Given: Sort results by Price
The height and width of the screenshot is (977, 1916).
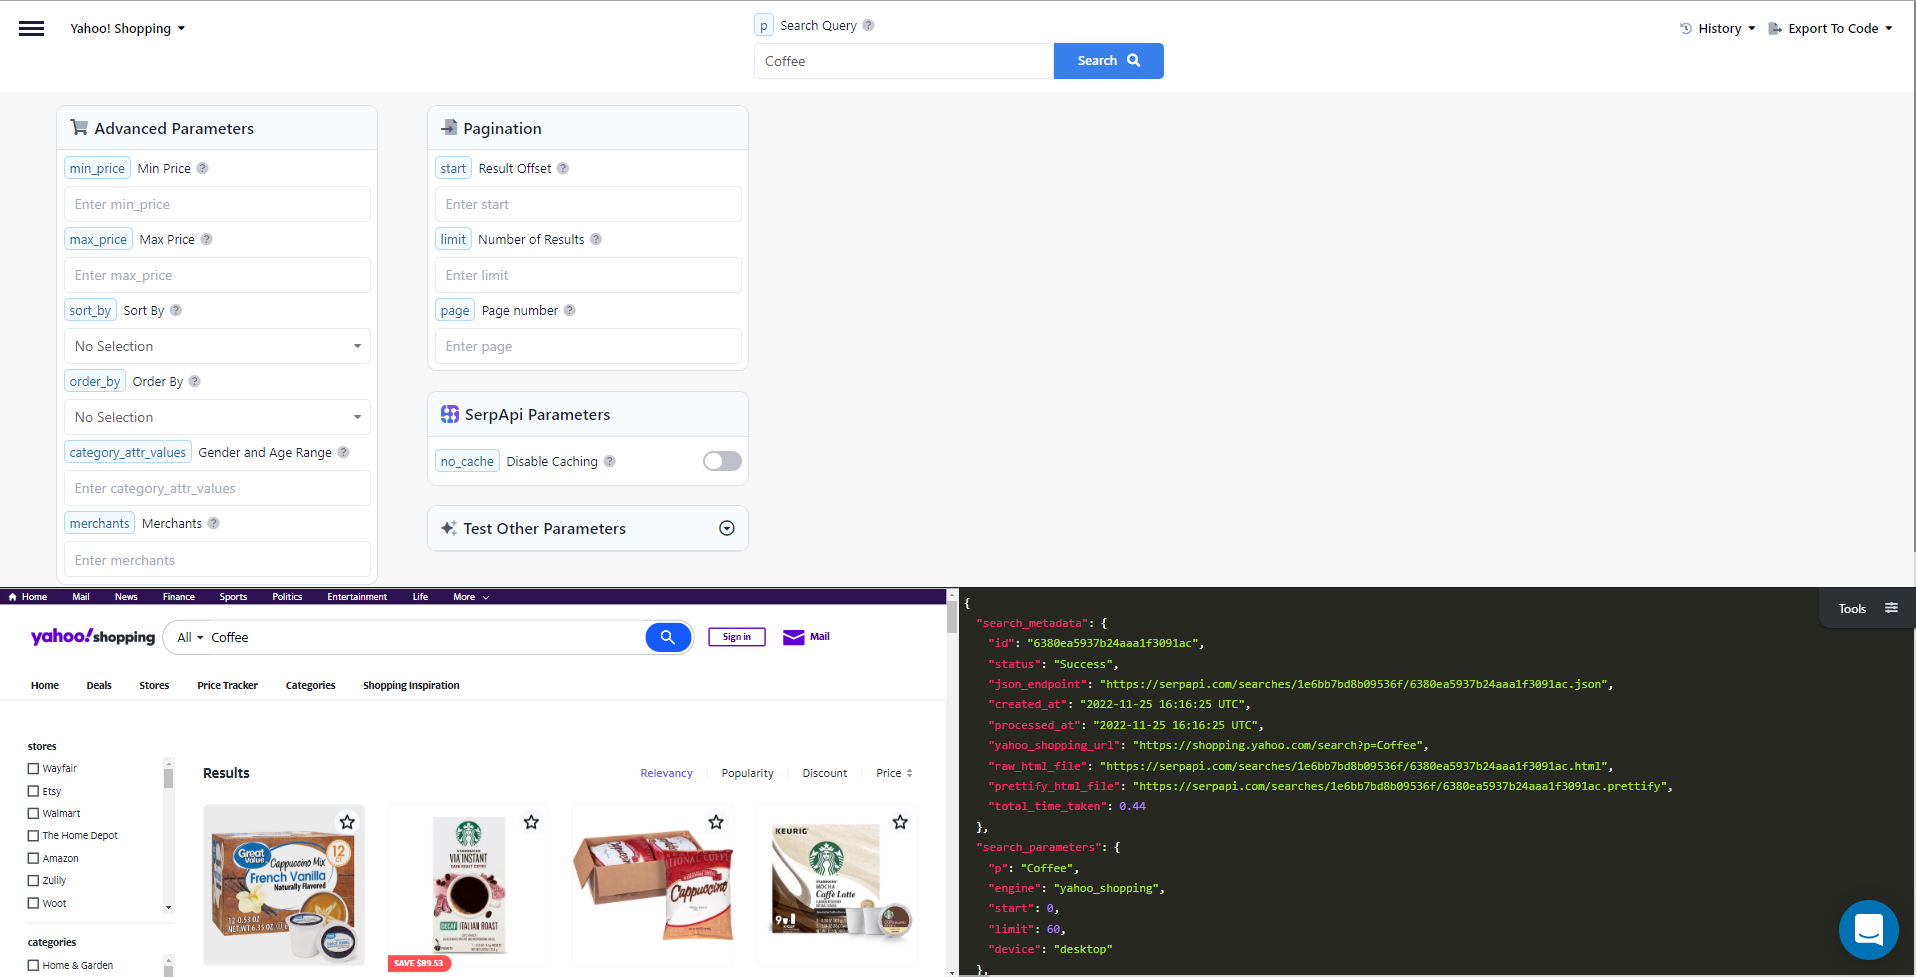Looking at the screenshot, I should point(894,773).
